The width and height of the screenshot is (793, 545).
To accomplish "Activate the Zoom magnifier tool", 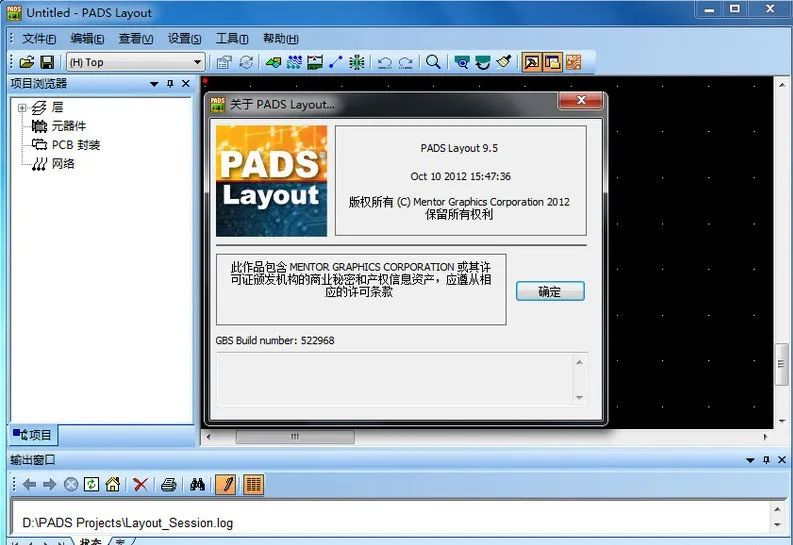I will [433, 63].
